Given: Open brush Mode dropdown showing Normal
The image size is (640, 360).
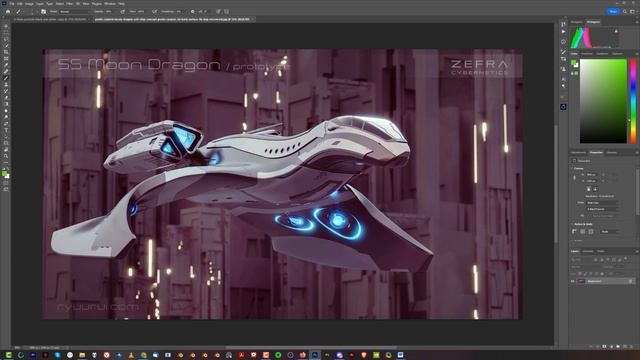Looking at the screenshot, I should 75,11.
